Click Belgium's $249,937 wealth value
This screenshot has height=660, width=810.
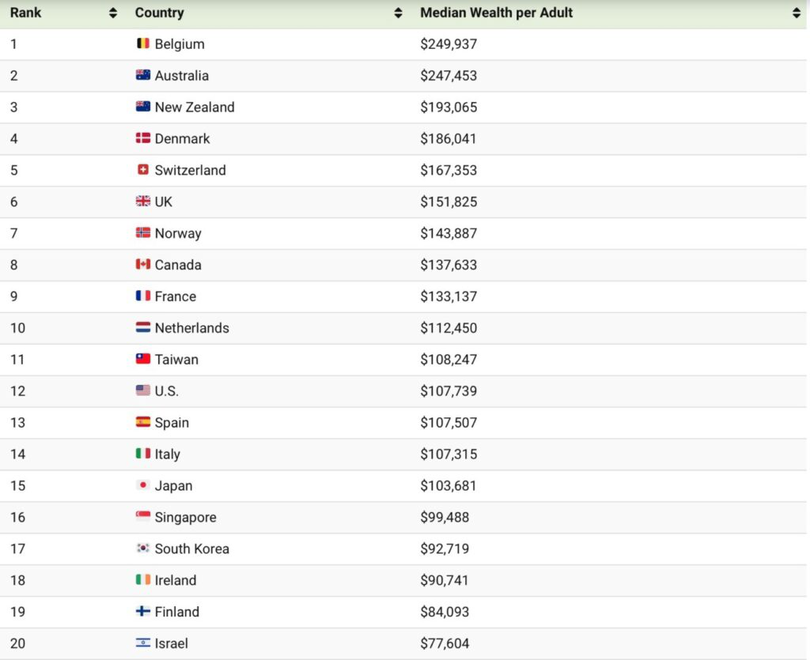(x=449, y=44)
